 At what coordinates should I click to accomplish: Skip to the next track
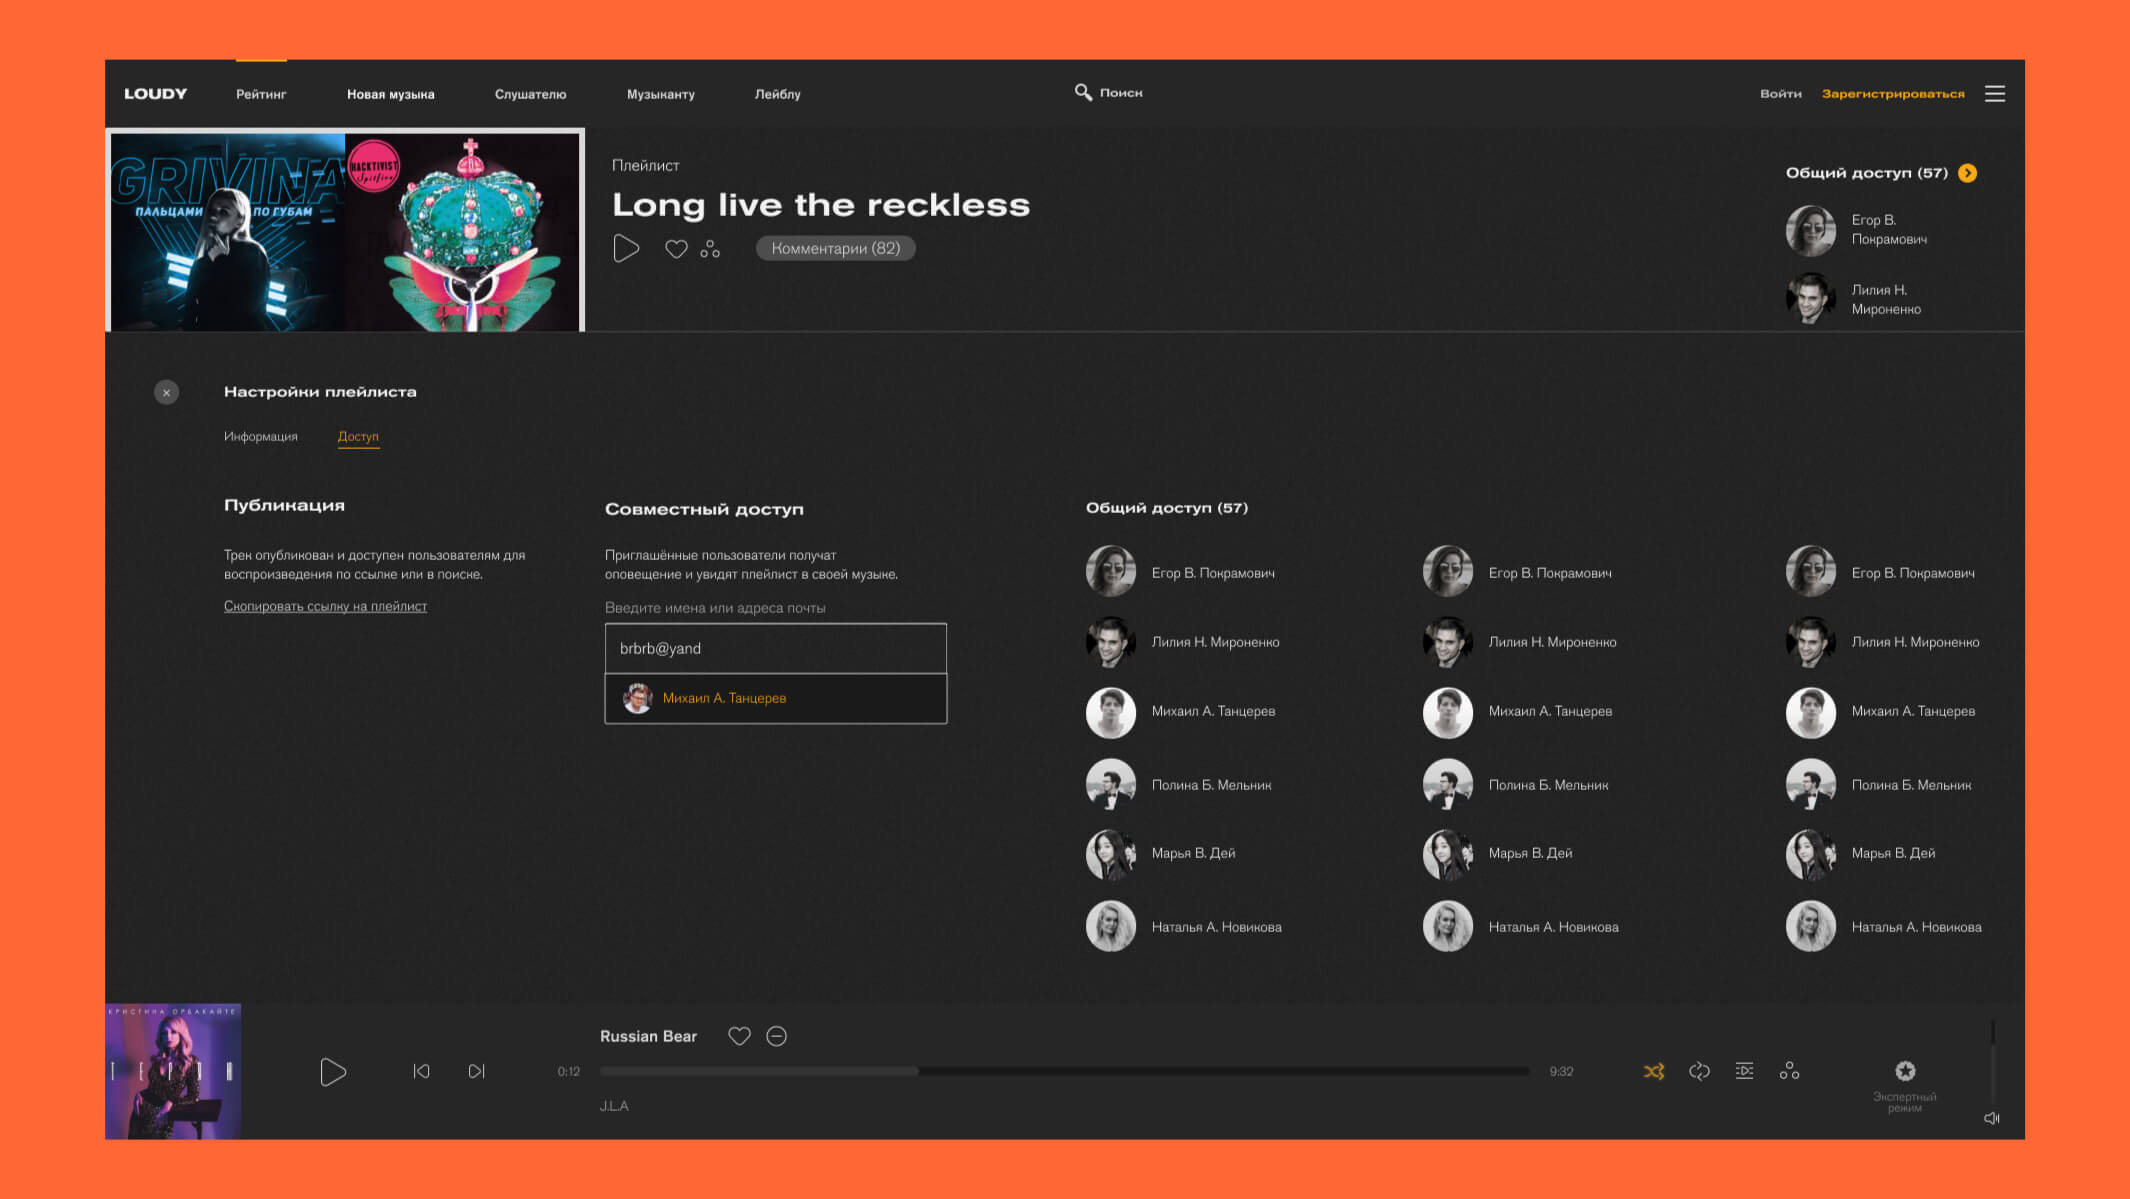click(477, 1071)
